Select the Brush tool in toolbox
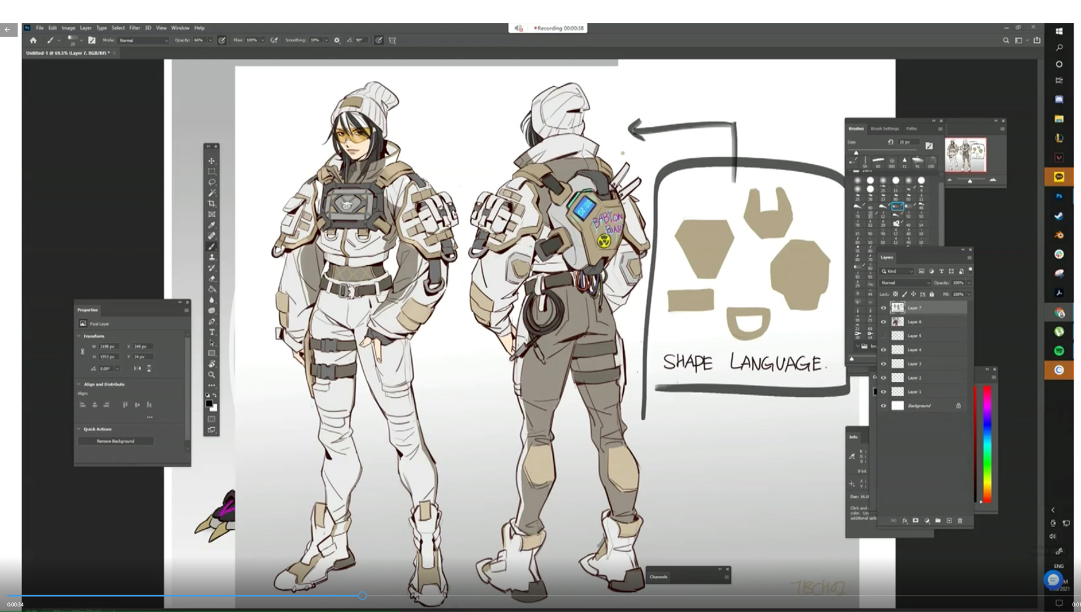This screenshot has height=612, width=1081. click(x=212, y=247)
